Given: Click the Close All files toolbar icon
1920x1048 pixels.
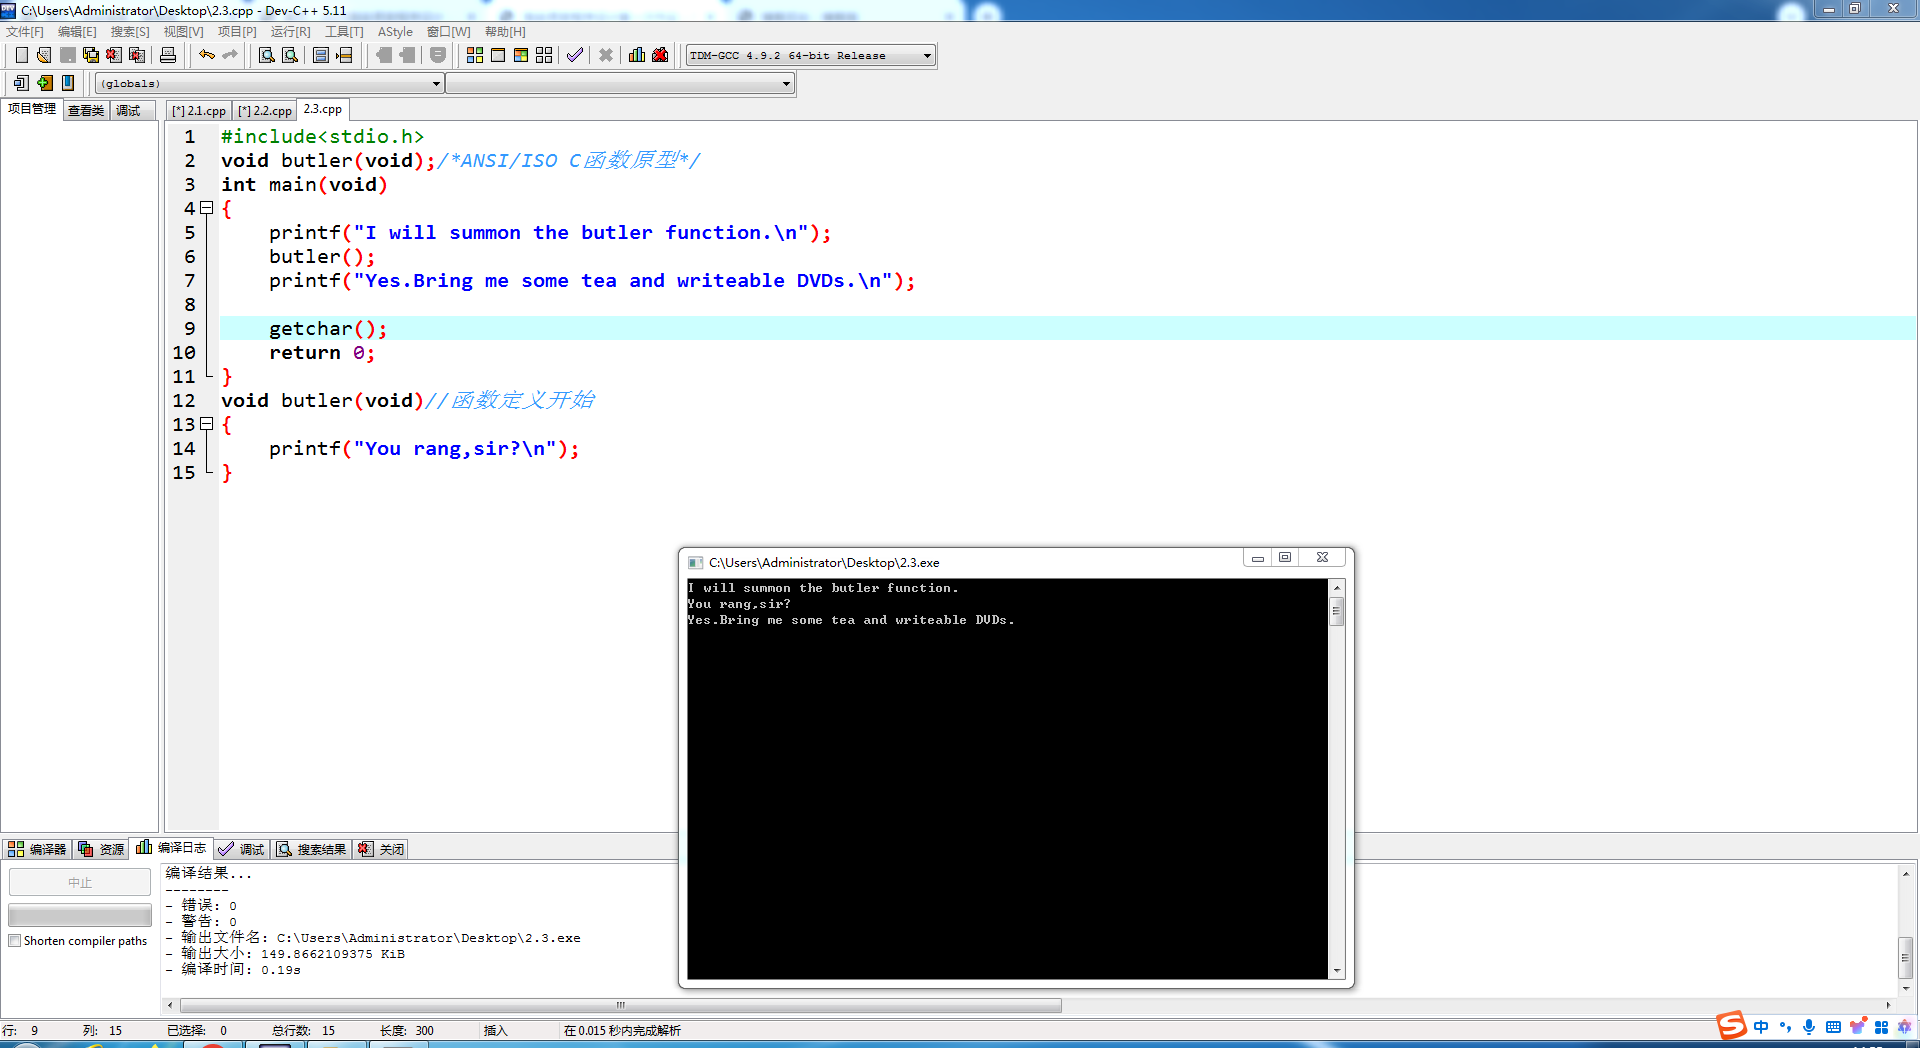Looking at the screenshot, I should pos(137,55).
